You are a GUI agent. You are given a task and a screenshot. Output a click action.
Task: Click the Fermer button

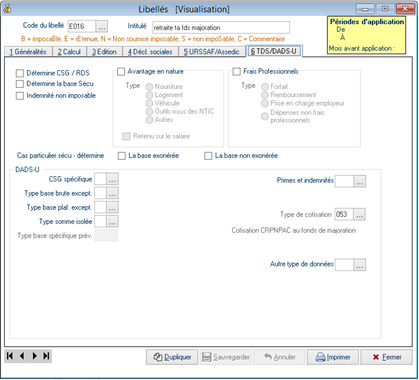[x=387, y=357]
